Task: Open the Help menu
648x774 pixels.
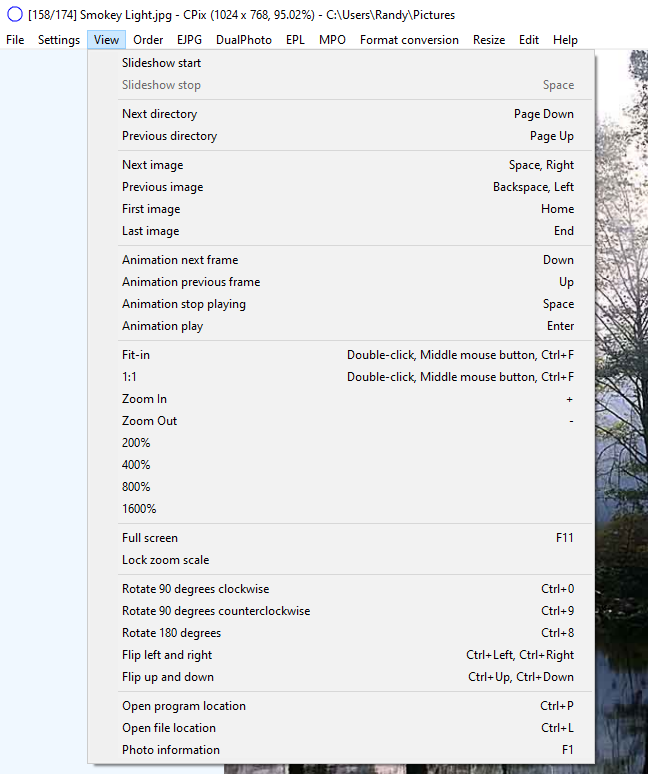Action: (565, 40)
